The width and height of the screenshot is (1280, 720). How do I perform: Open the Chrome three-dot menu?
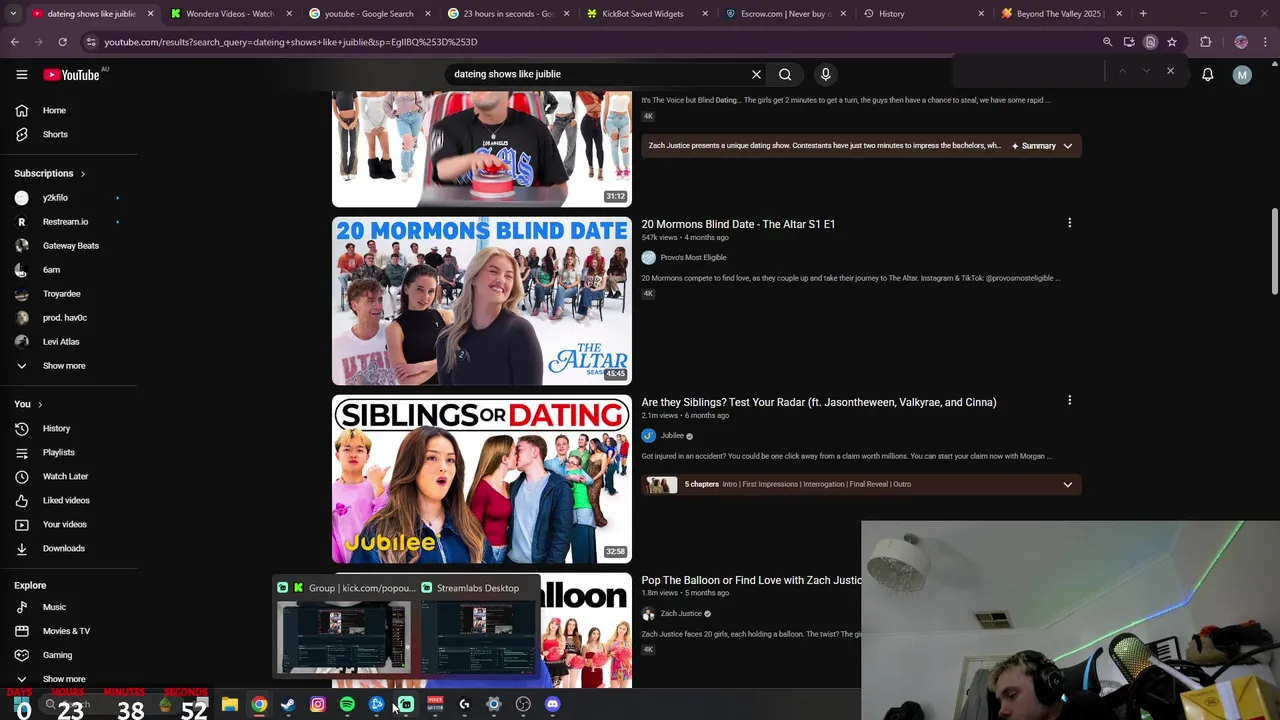click(1266, 42)
